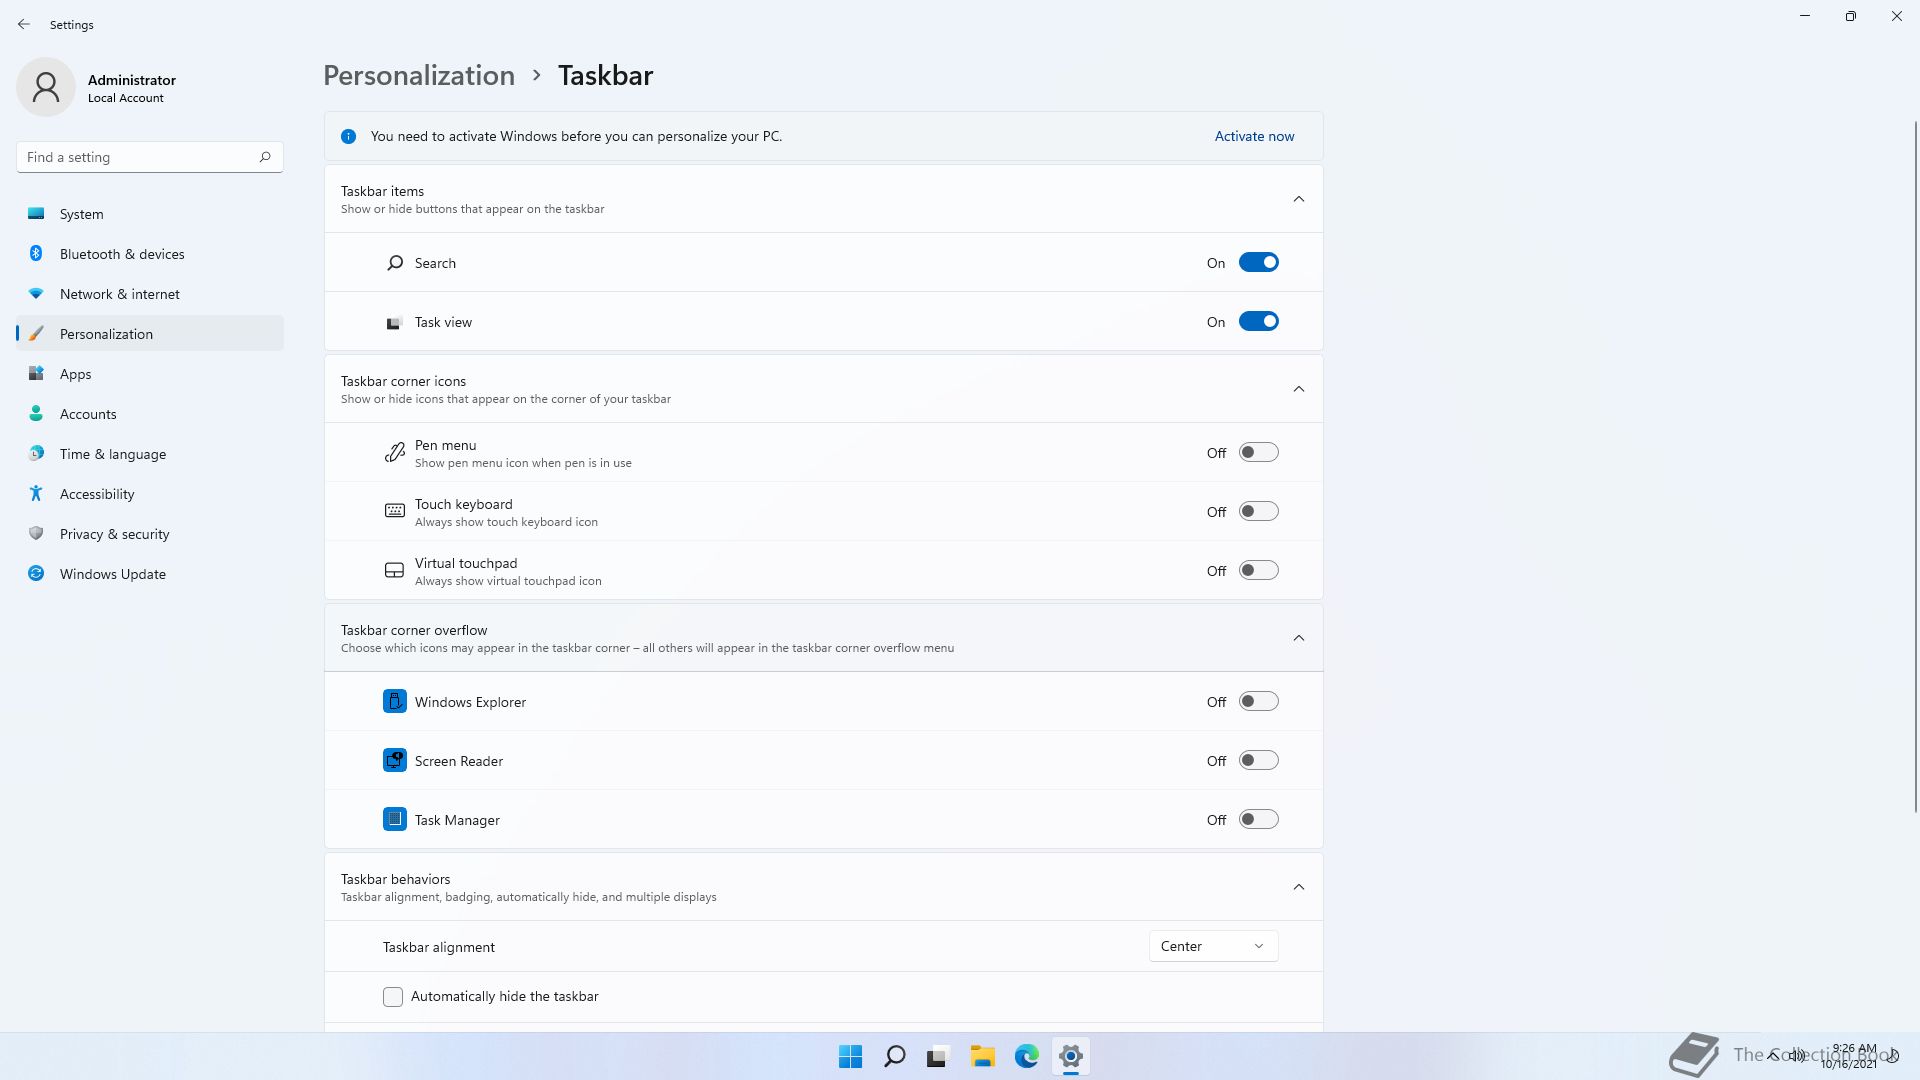
Task: Turn on Screen Reader overflow toggle
Action: click(x=1259, y=761)
